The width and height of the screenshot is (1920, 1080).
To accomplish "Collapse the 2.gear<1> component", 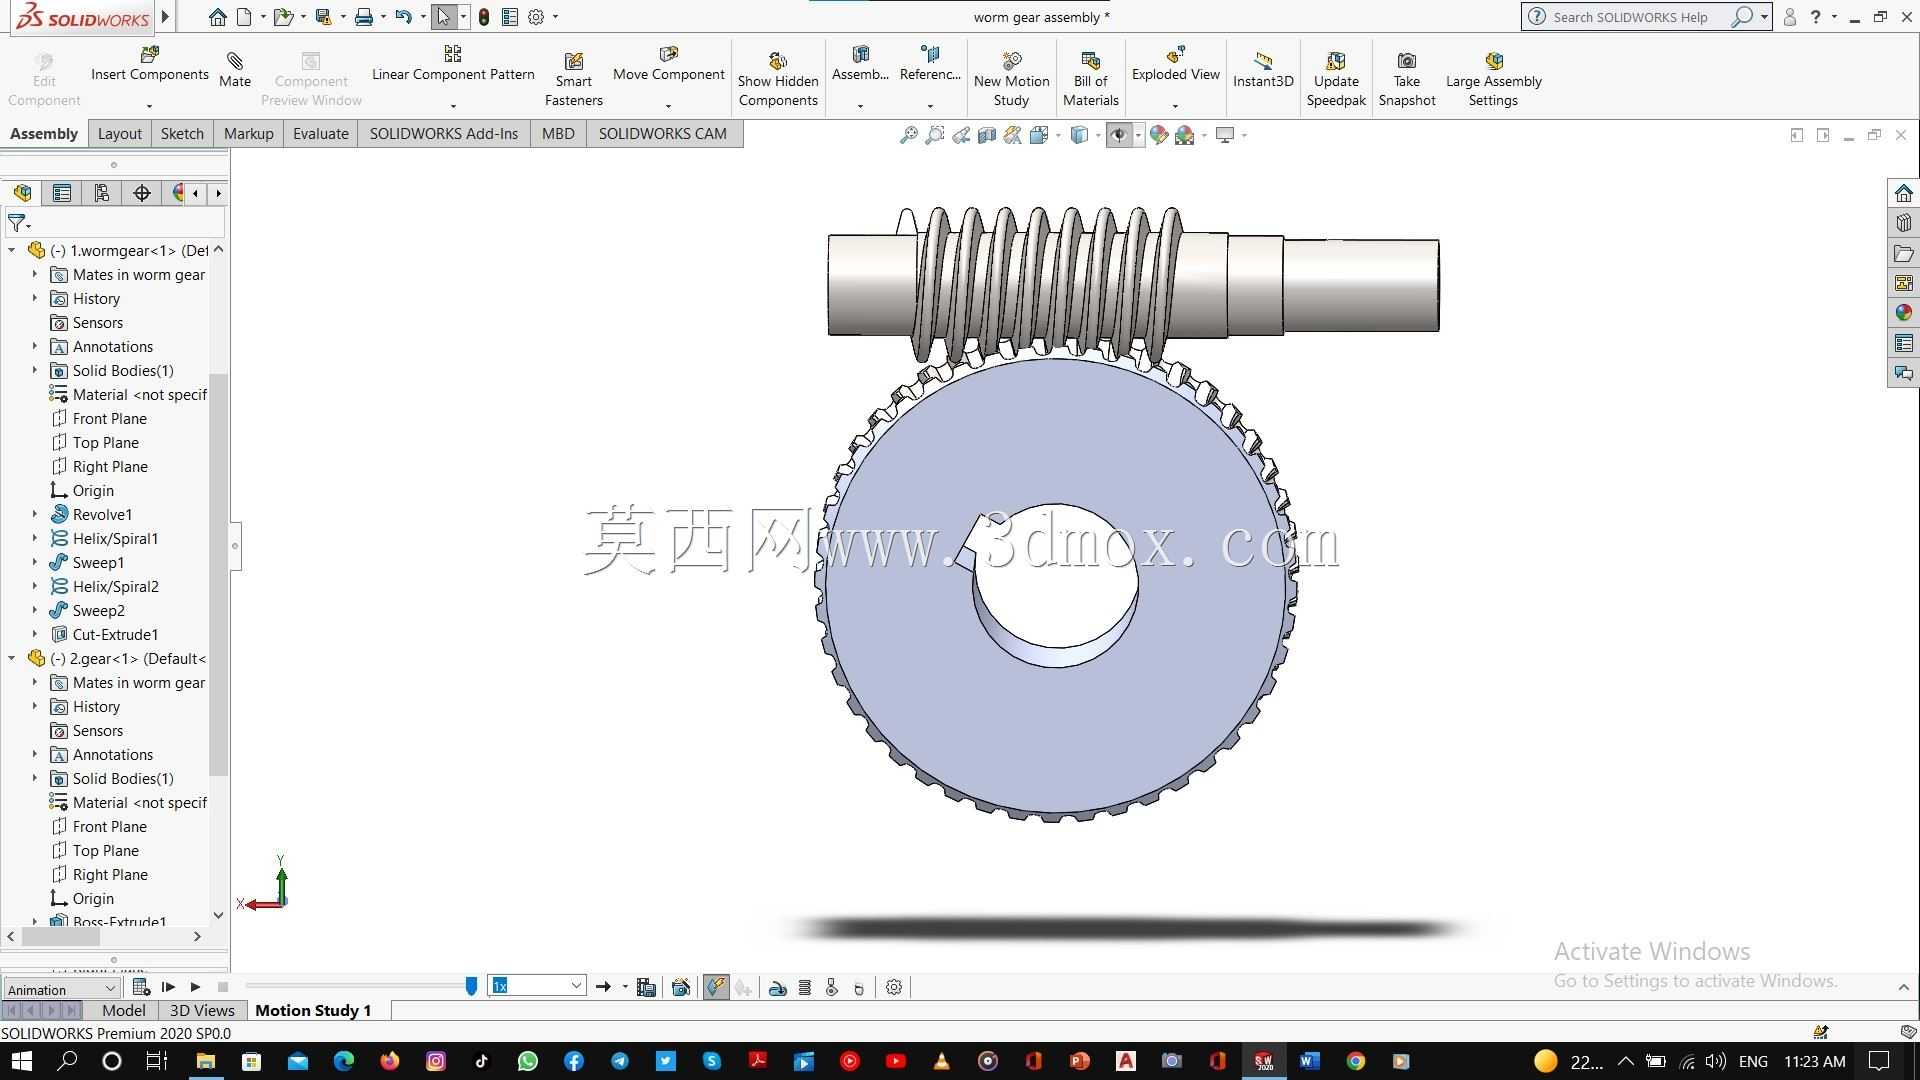I will click(x=12, y=659).
